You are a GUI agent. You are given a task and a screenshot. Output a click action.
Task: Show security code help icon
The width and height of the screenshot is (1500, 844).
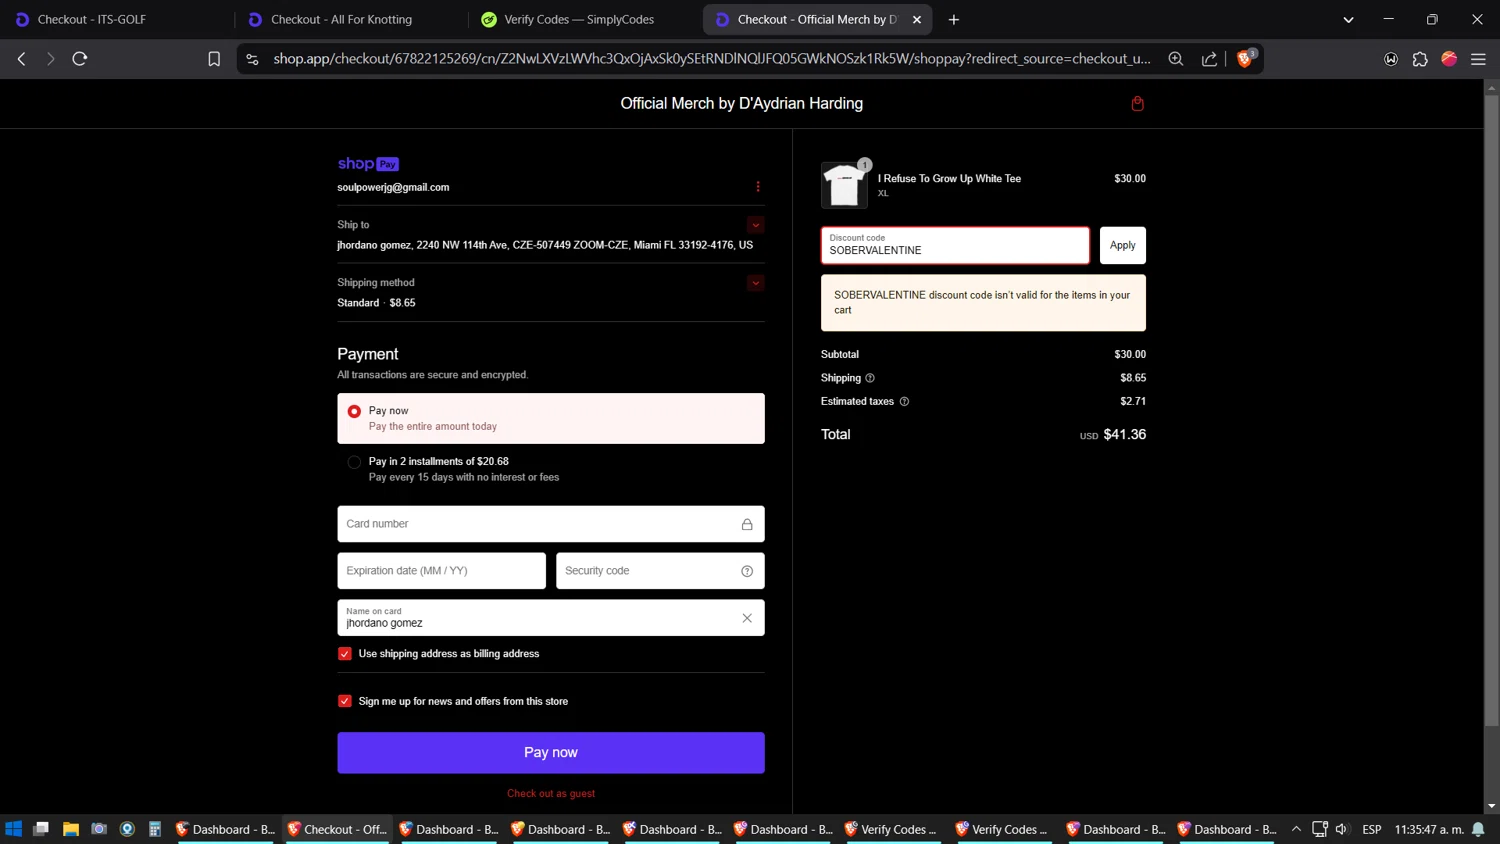point(747,571)
